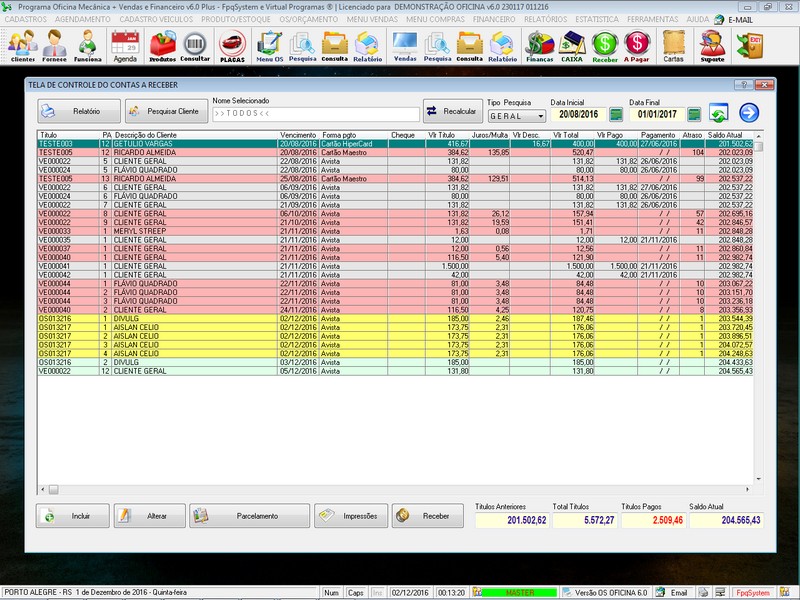Click the bottom Receber button

[x=428, y=516]
